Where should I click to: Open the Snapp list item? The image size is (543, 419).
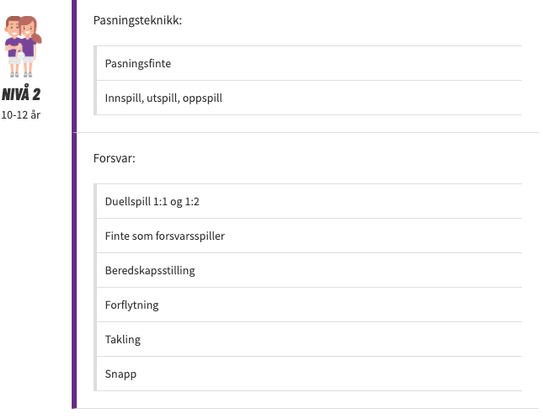point(309,374)
